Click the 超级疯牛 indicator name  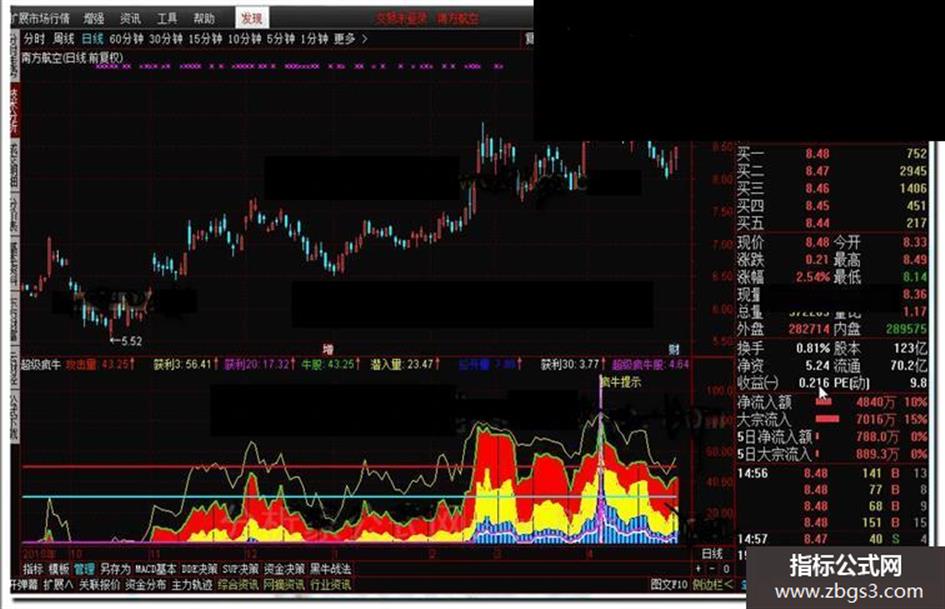coord(41,364)
